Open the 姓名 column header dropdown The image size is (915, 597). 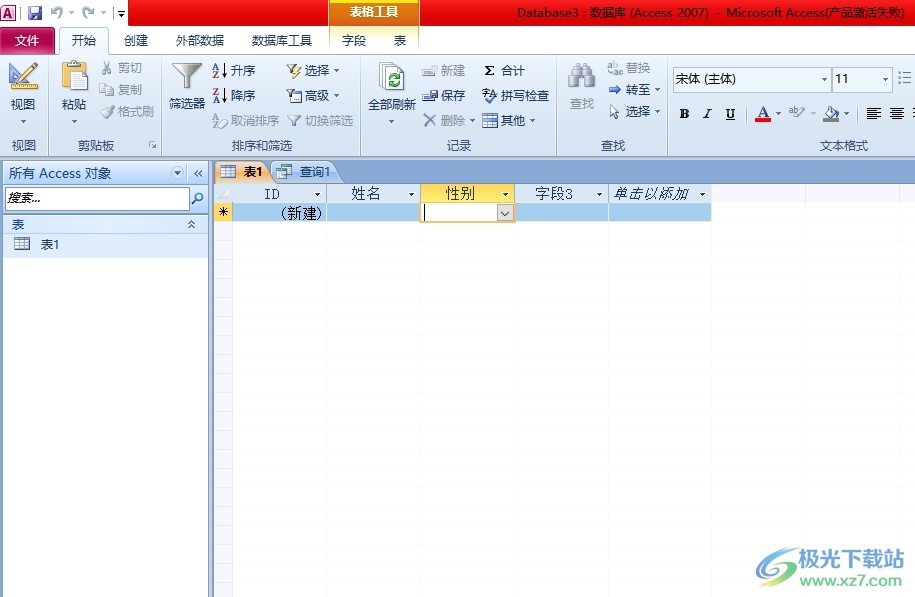411,194
